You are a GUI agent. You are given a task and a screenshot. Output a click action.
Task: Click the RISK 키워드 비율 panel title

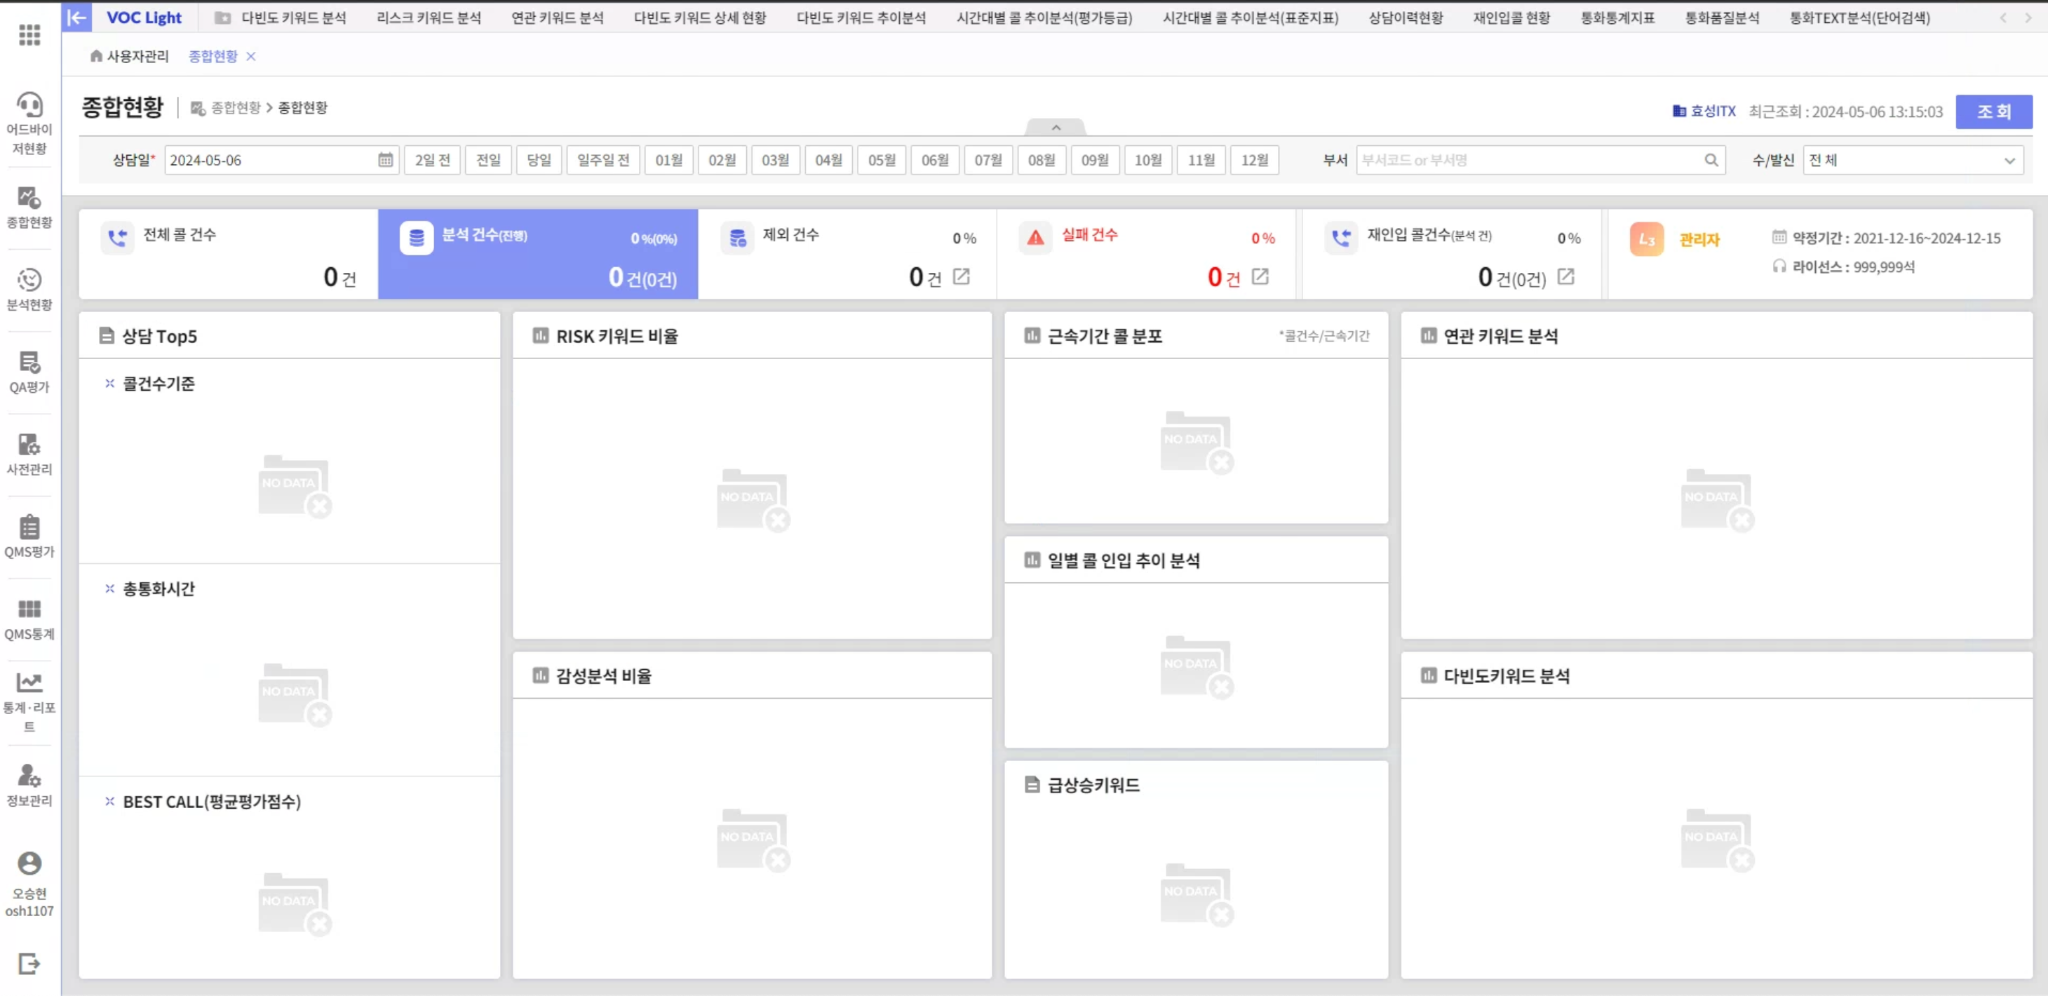tap(617, 337)
